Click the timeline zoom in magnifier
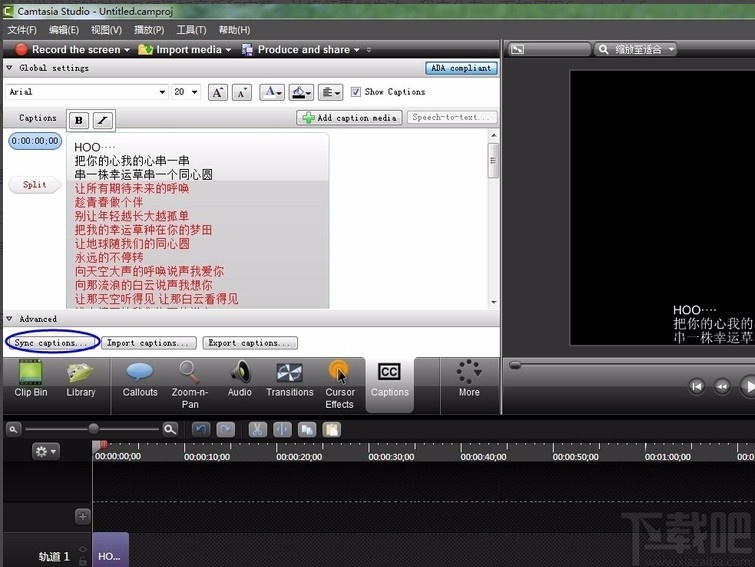755x567 pixels. [170, 429]
